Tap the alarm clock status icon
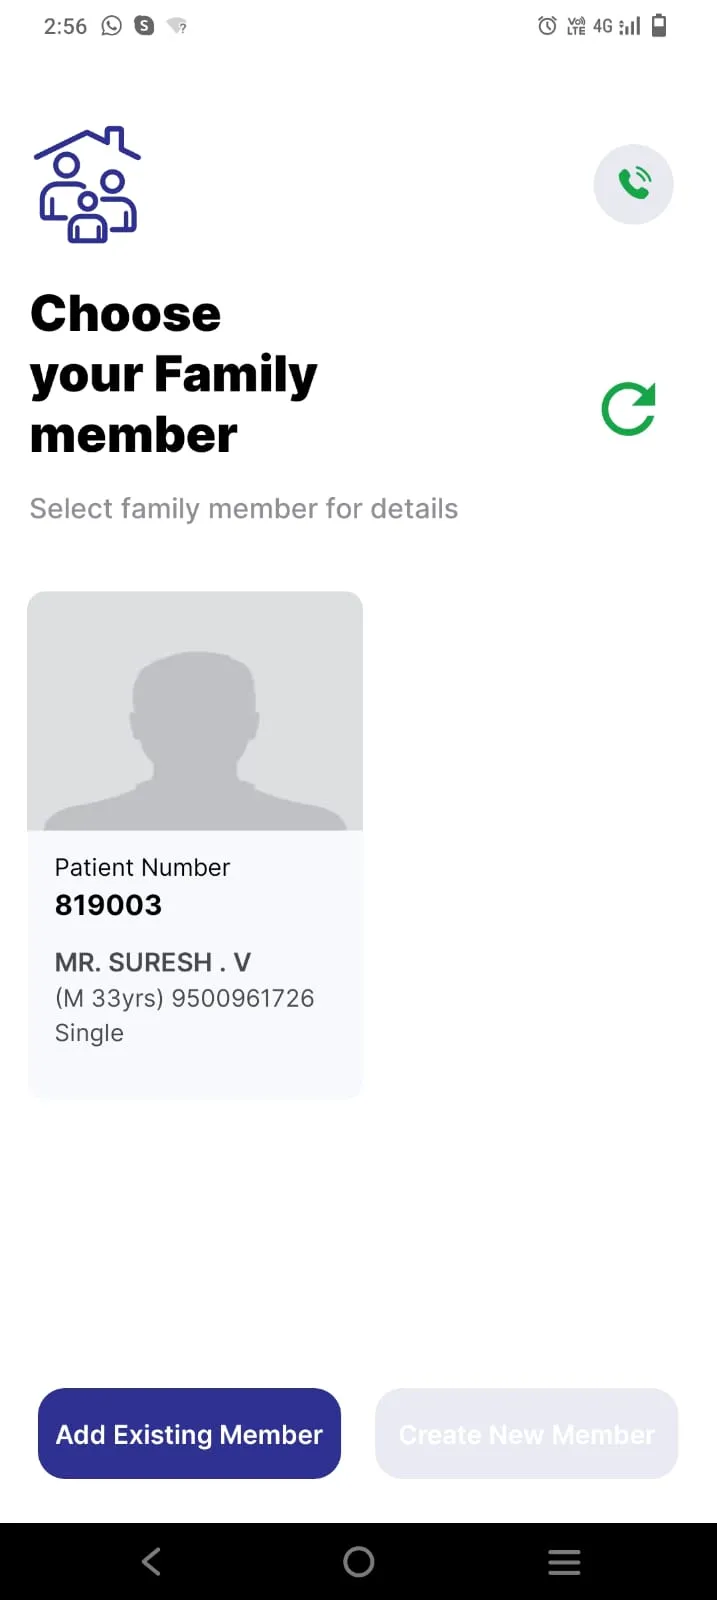This screenshot has width=717, height=1600. 547,26
